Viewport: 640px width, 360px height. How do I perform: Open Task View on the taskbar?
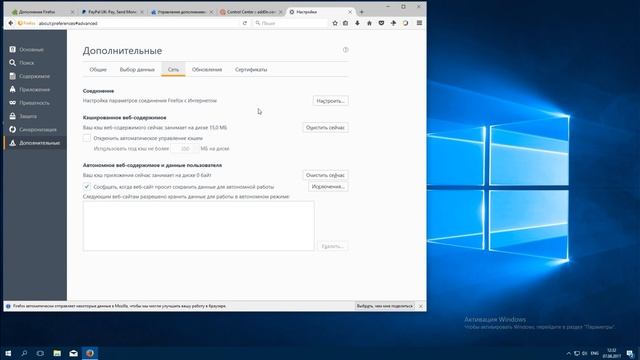(x=40, y=353)
